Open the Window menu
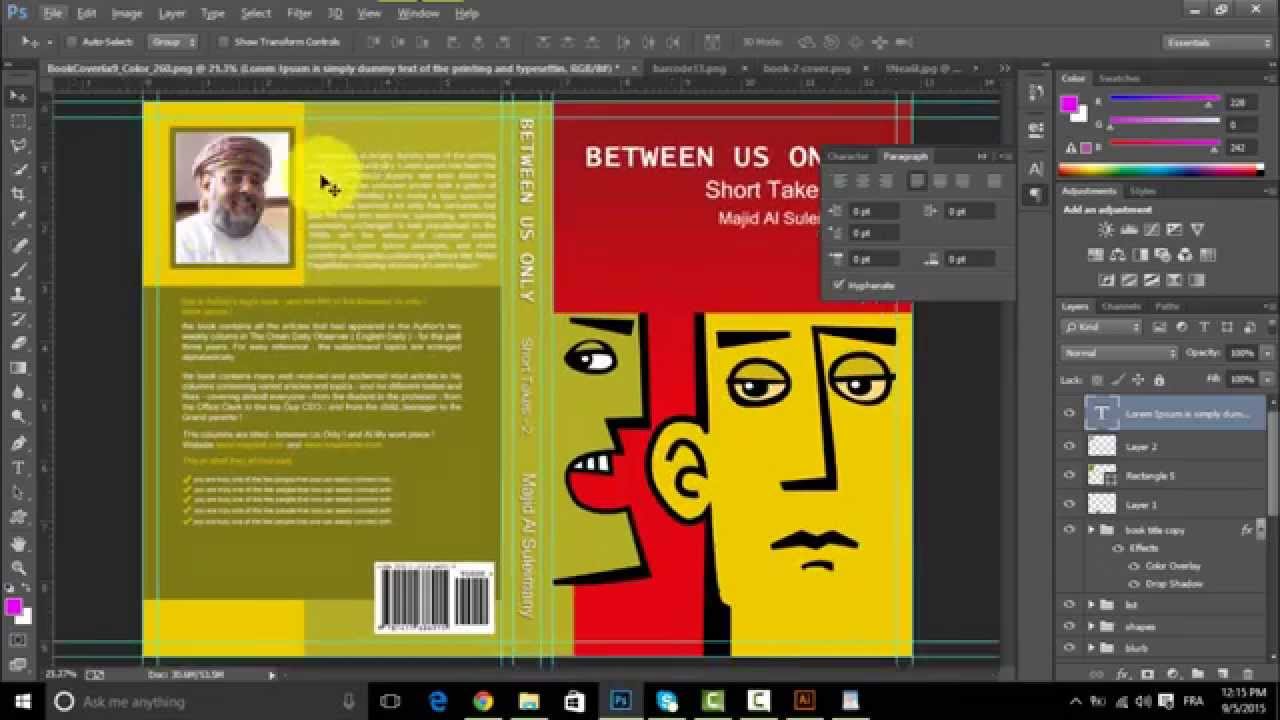This screenshot has height=720, width=1280. pos(418,14)
